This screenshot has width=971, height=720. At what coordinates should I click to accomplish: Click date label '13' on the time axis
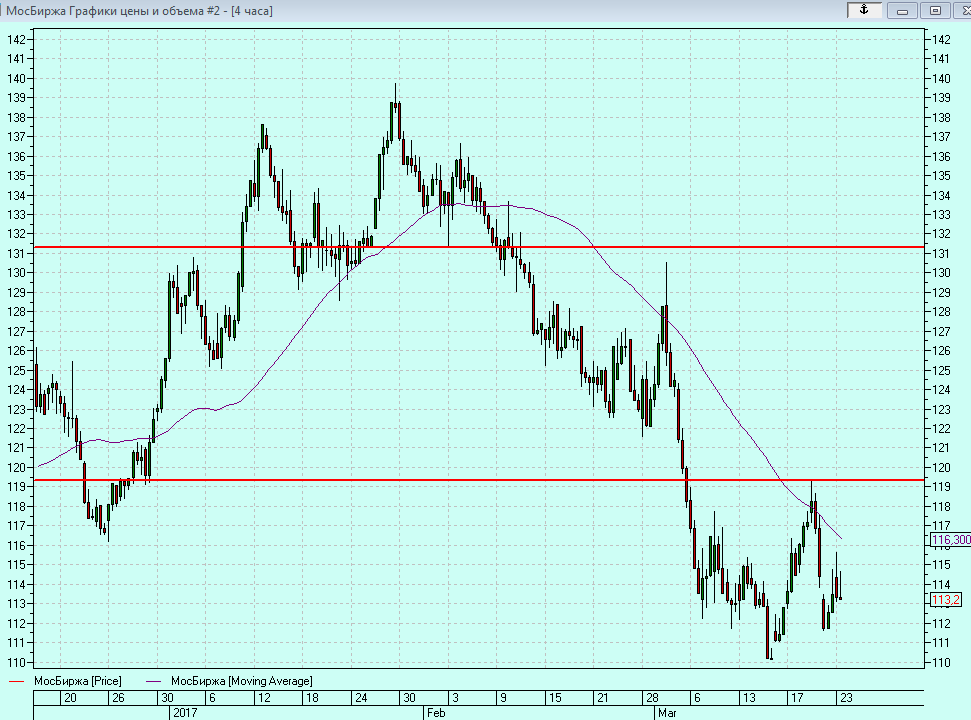[x=749, y=698]
